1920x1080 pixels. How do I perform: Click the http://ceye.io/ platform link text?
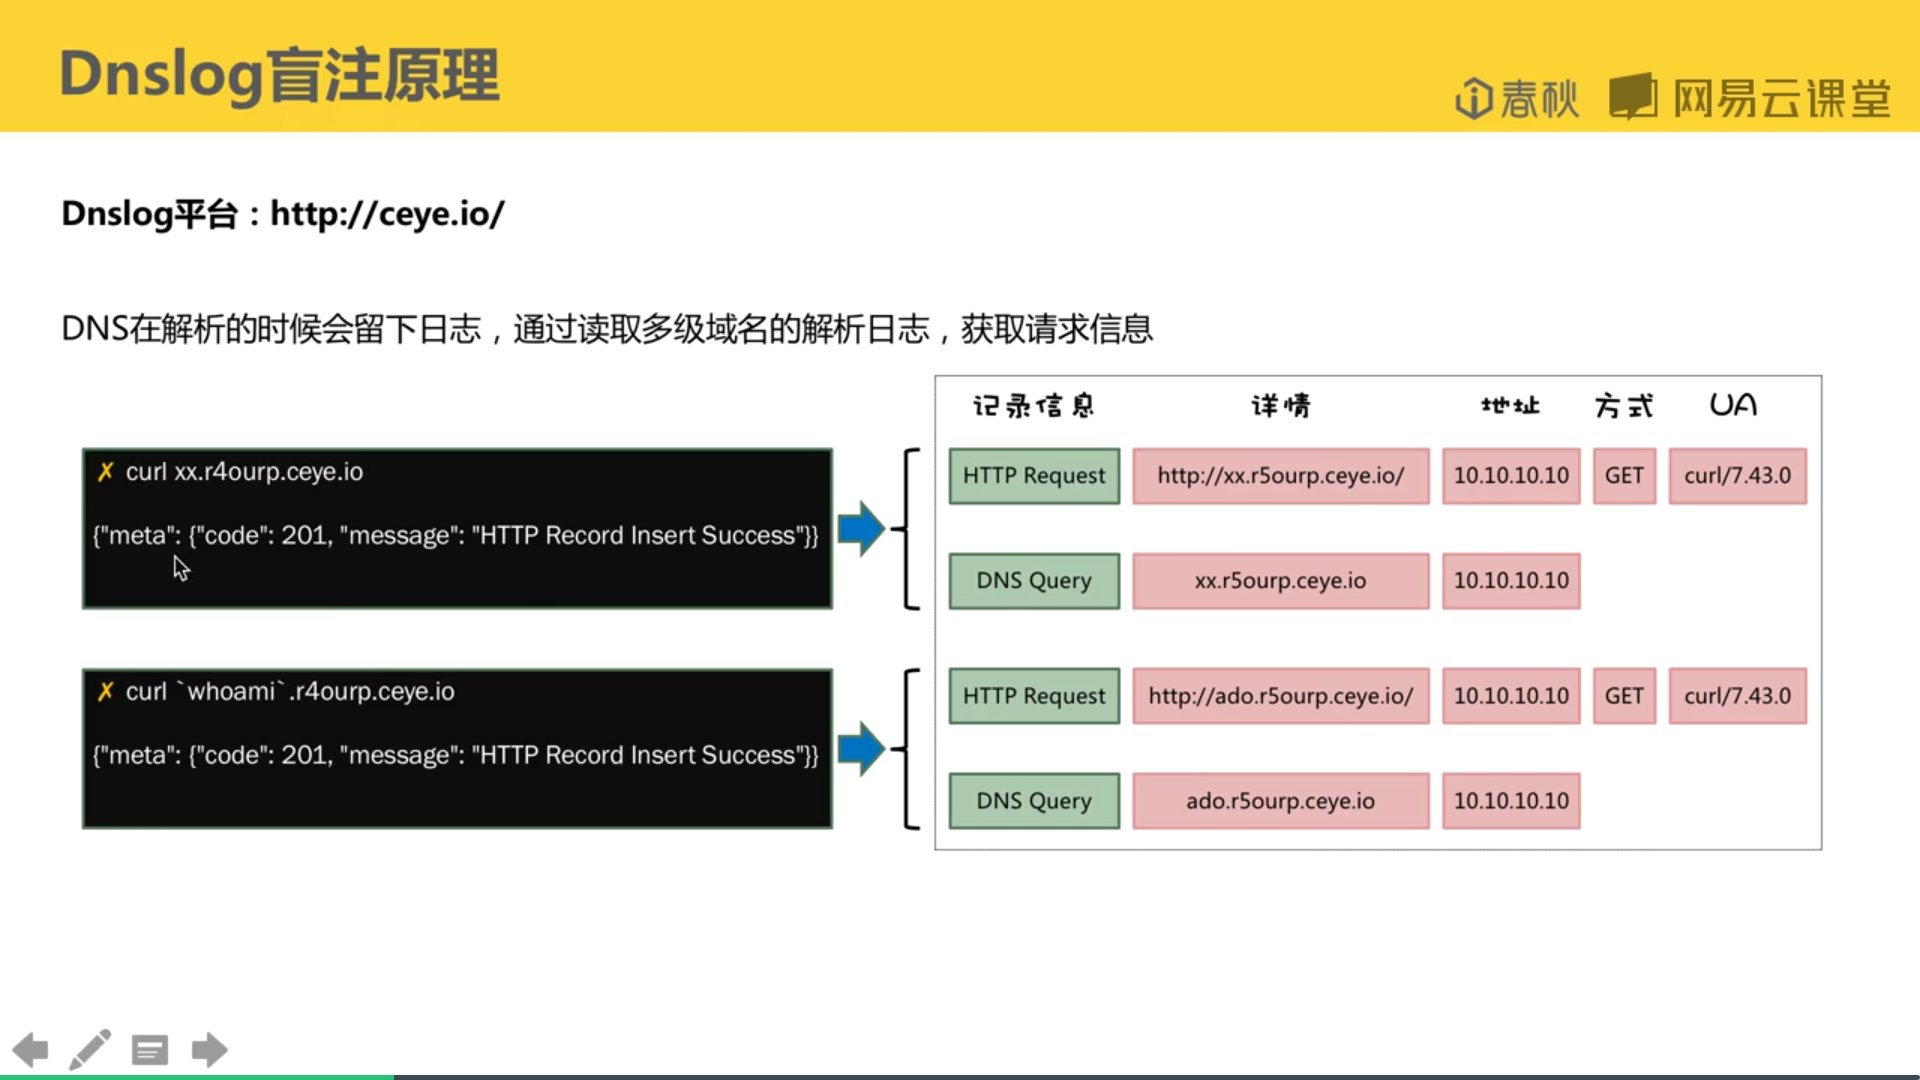point(387,213)
